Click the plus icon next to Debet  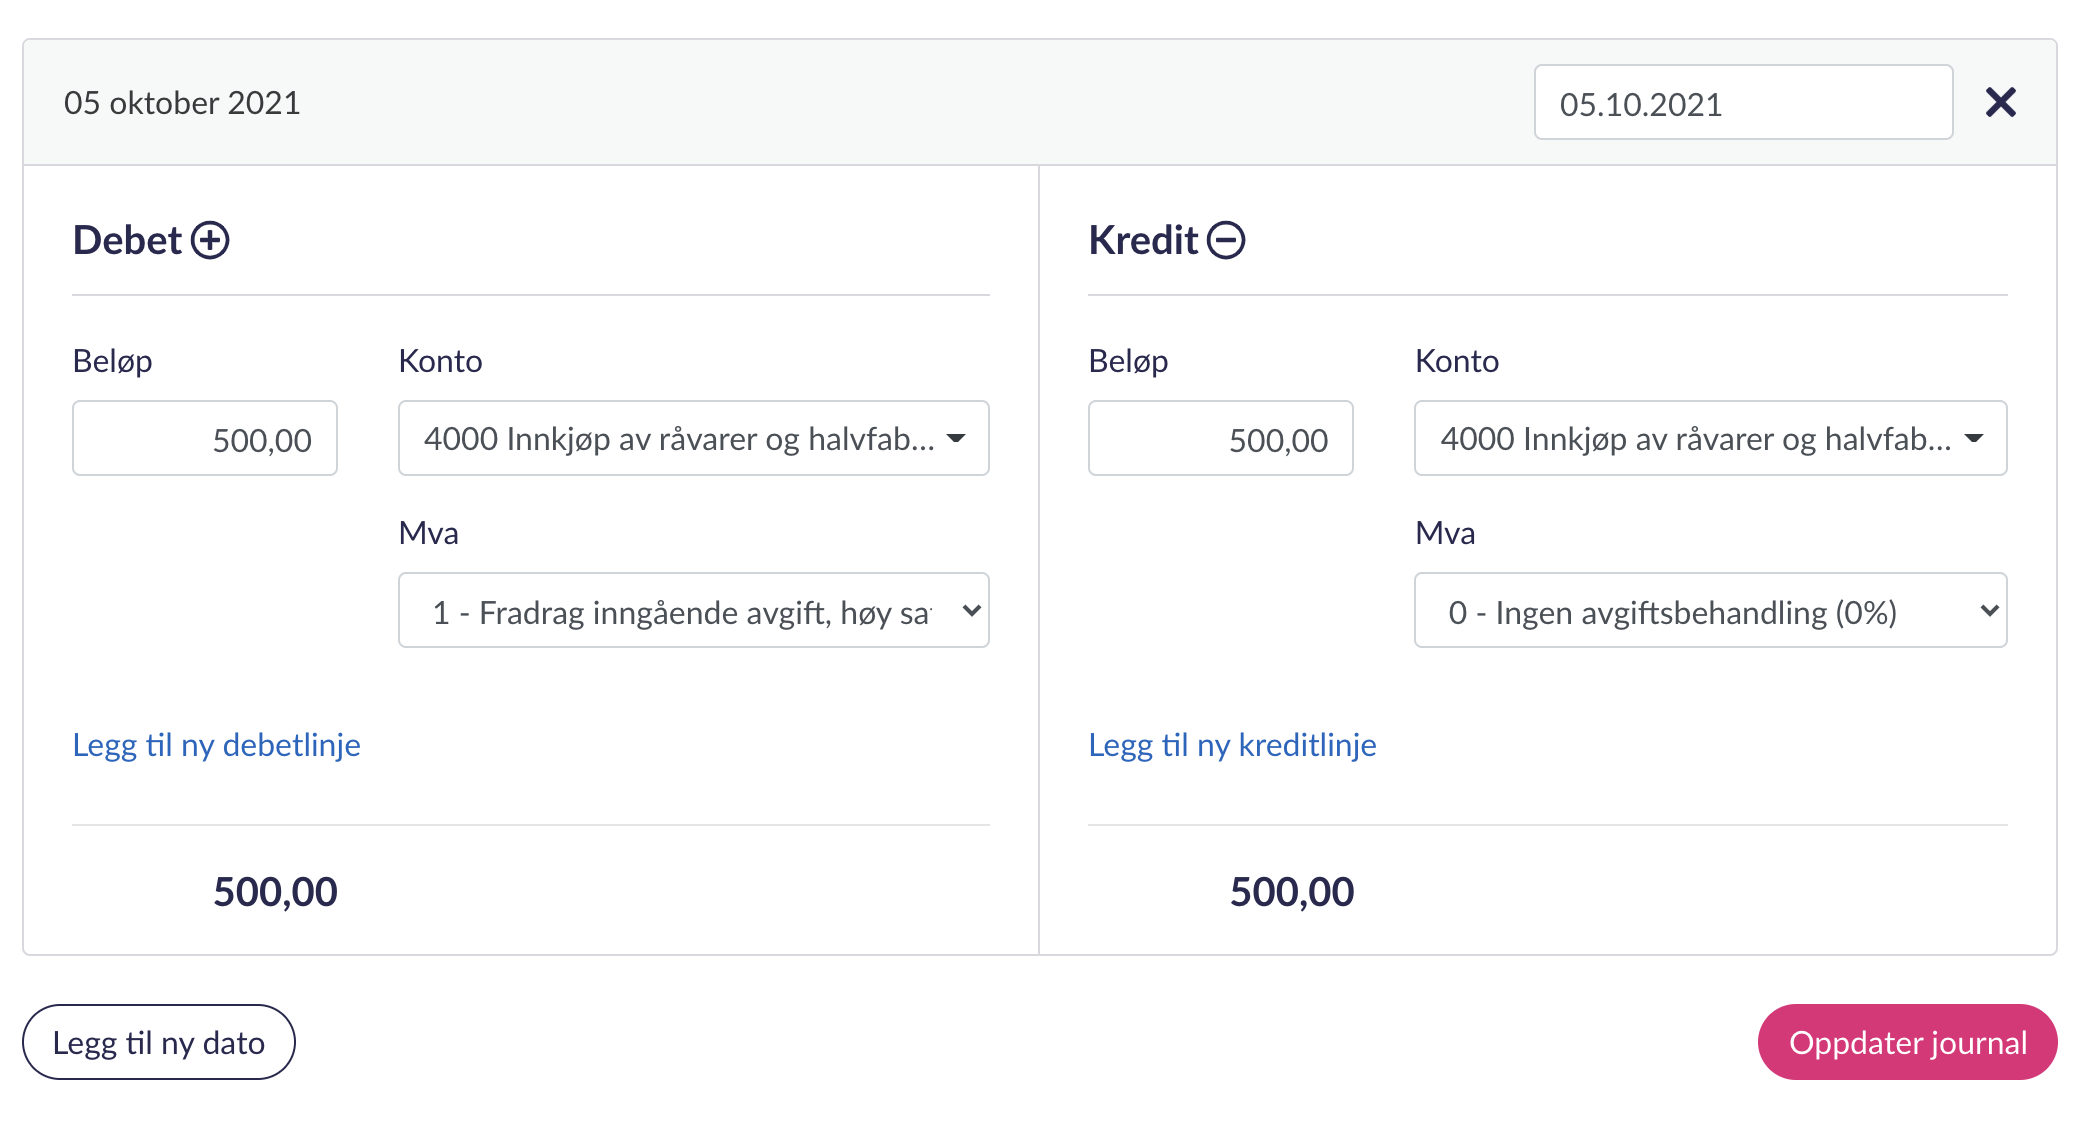pos(210,241)
